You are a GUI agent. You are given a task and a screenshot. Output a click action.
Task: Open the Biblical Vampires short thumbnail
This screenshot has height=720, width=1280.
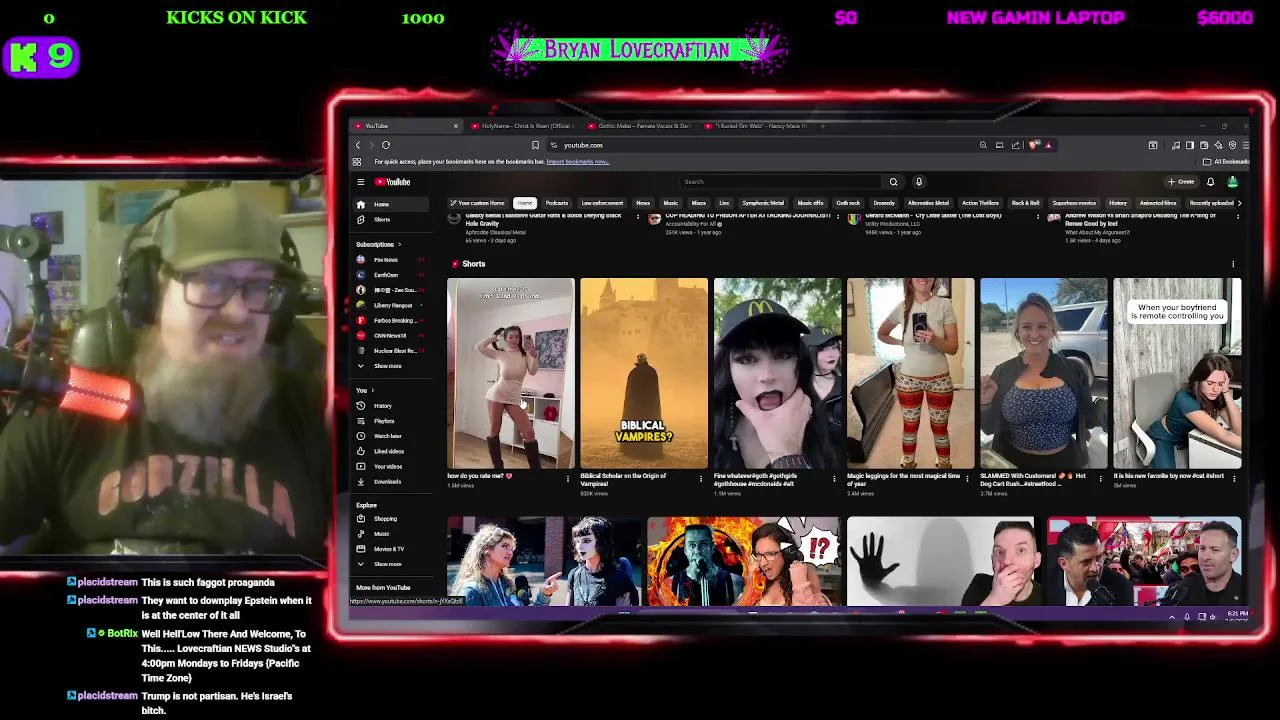pos(644,374)
